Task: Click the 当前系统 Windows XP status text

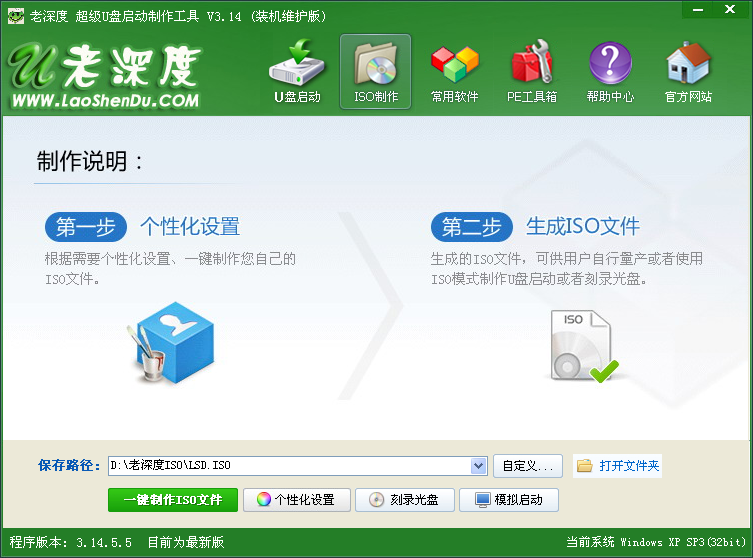Action: tap(656, 542)
